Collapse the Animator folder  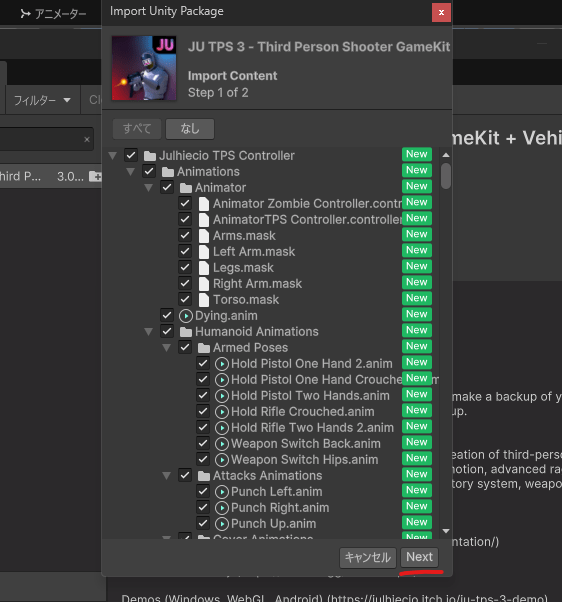coord(149,188)
